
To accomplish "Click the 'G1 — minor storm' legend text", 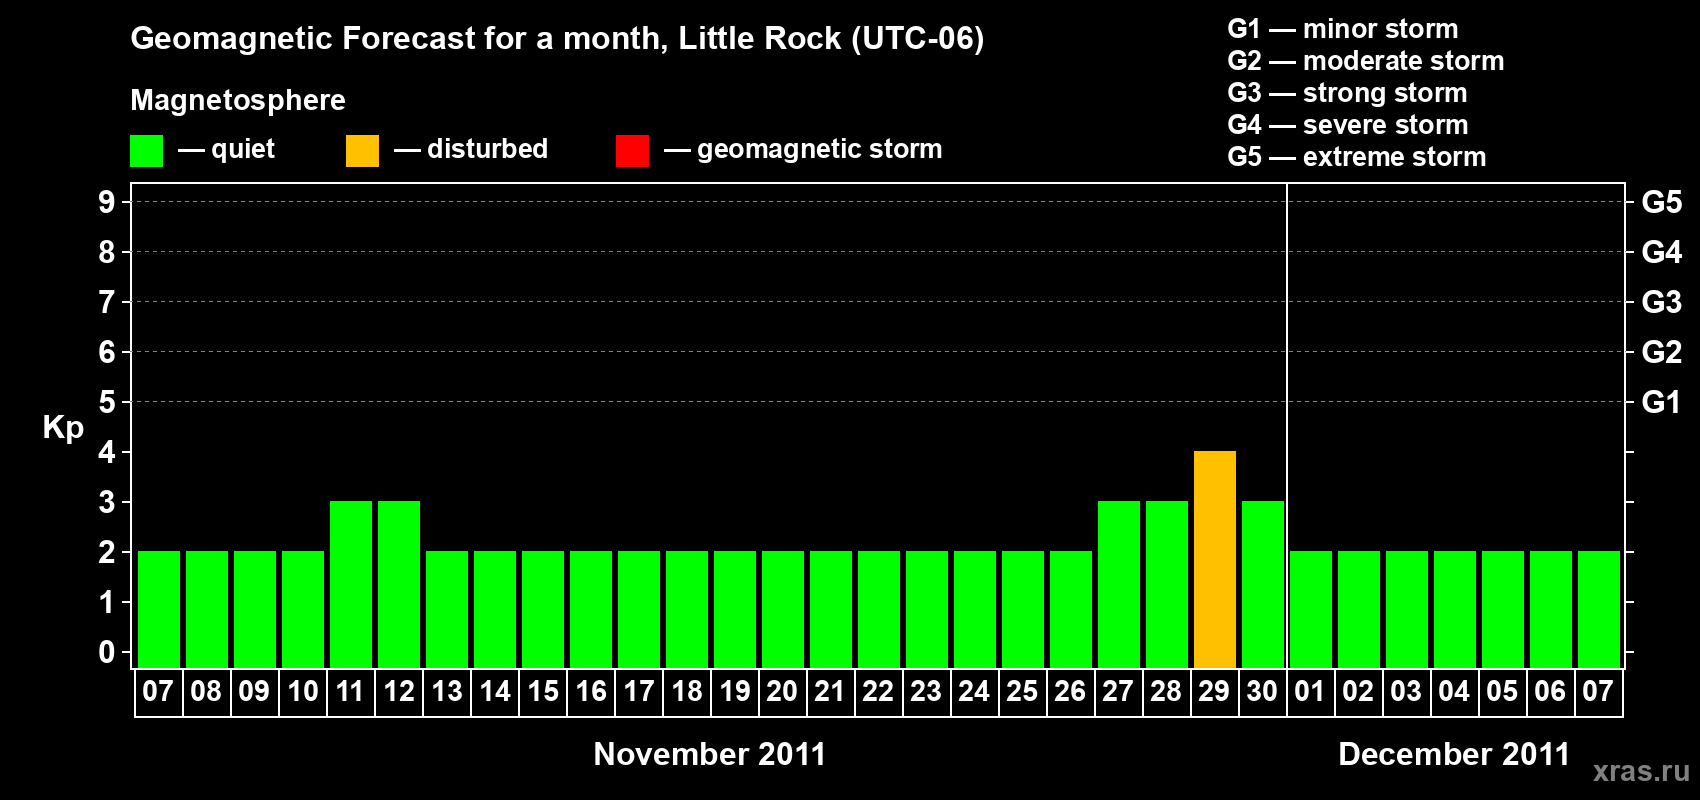I will [x=1343, y=29].
